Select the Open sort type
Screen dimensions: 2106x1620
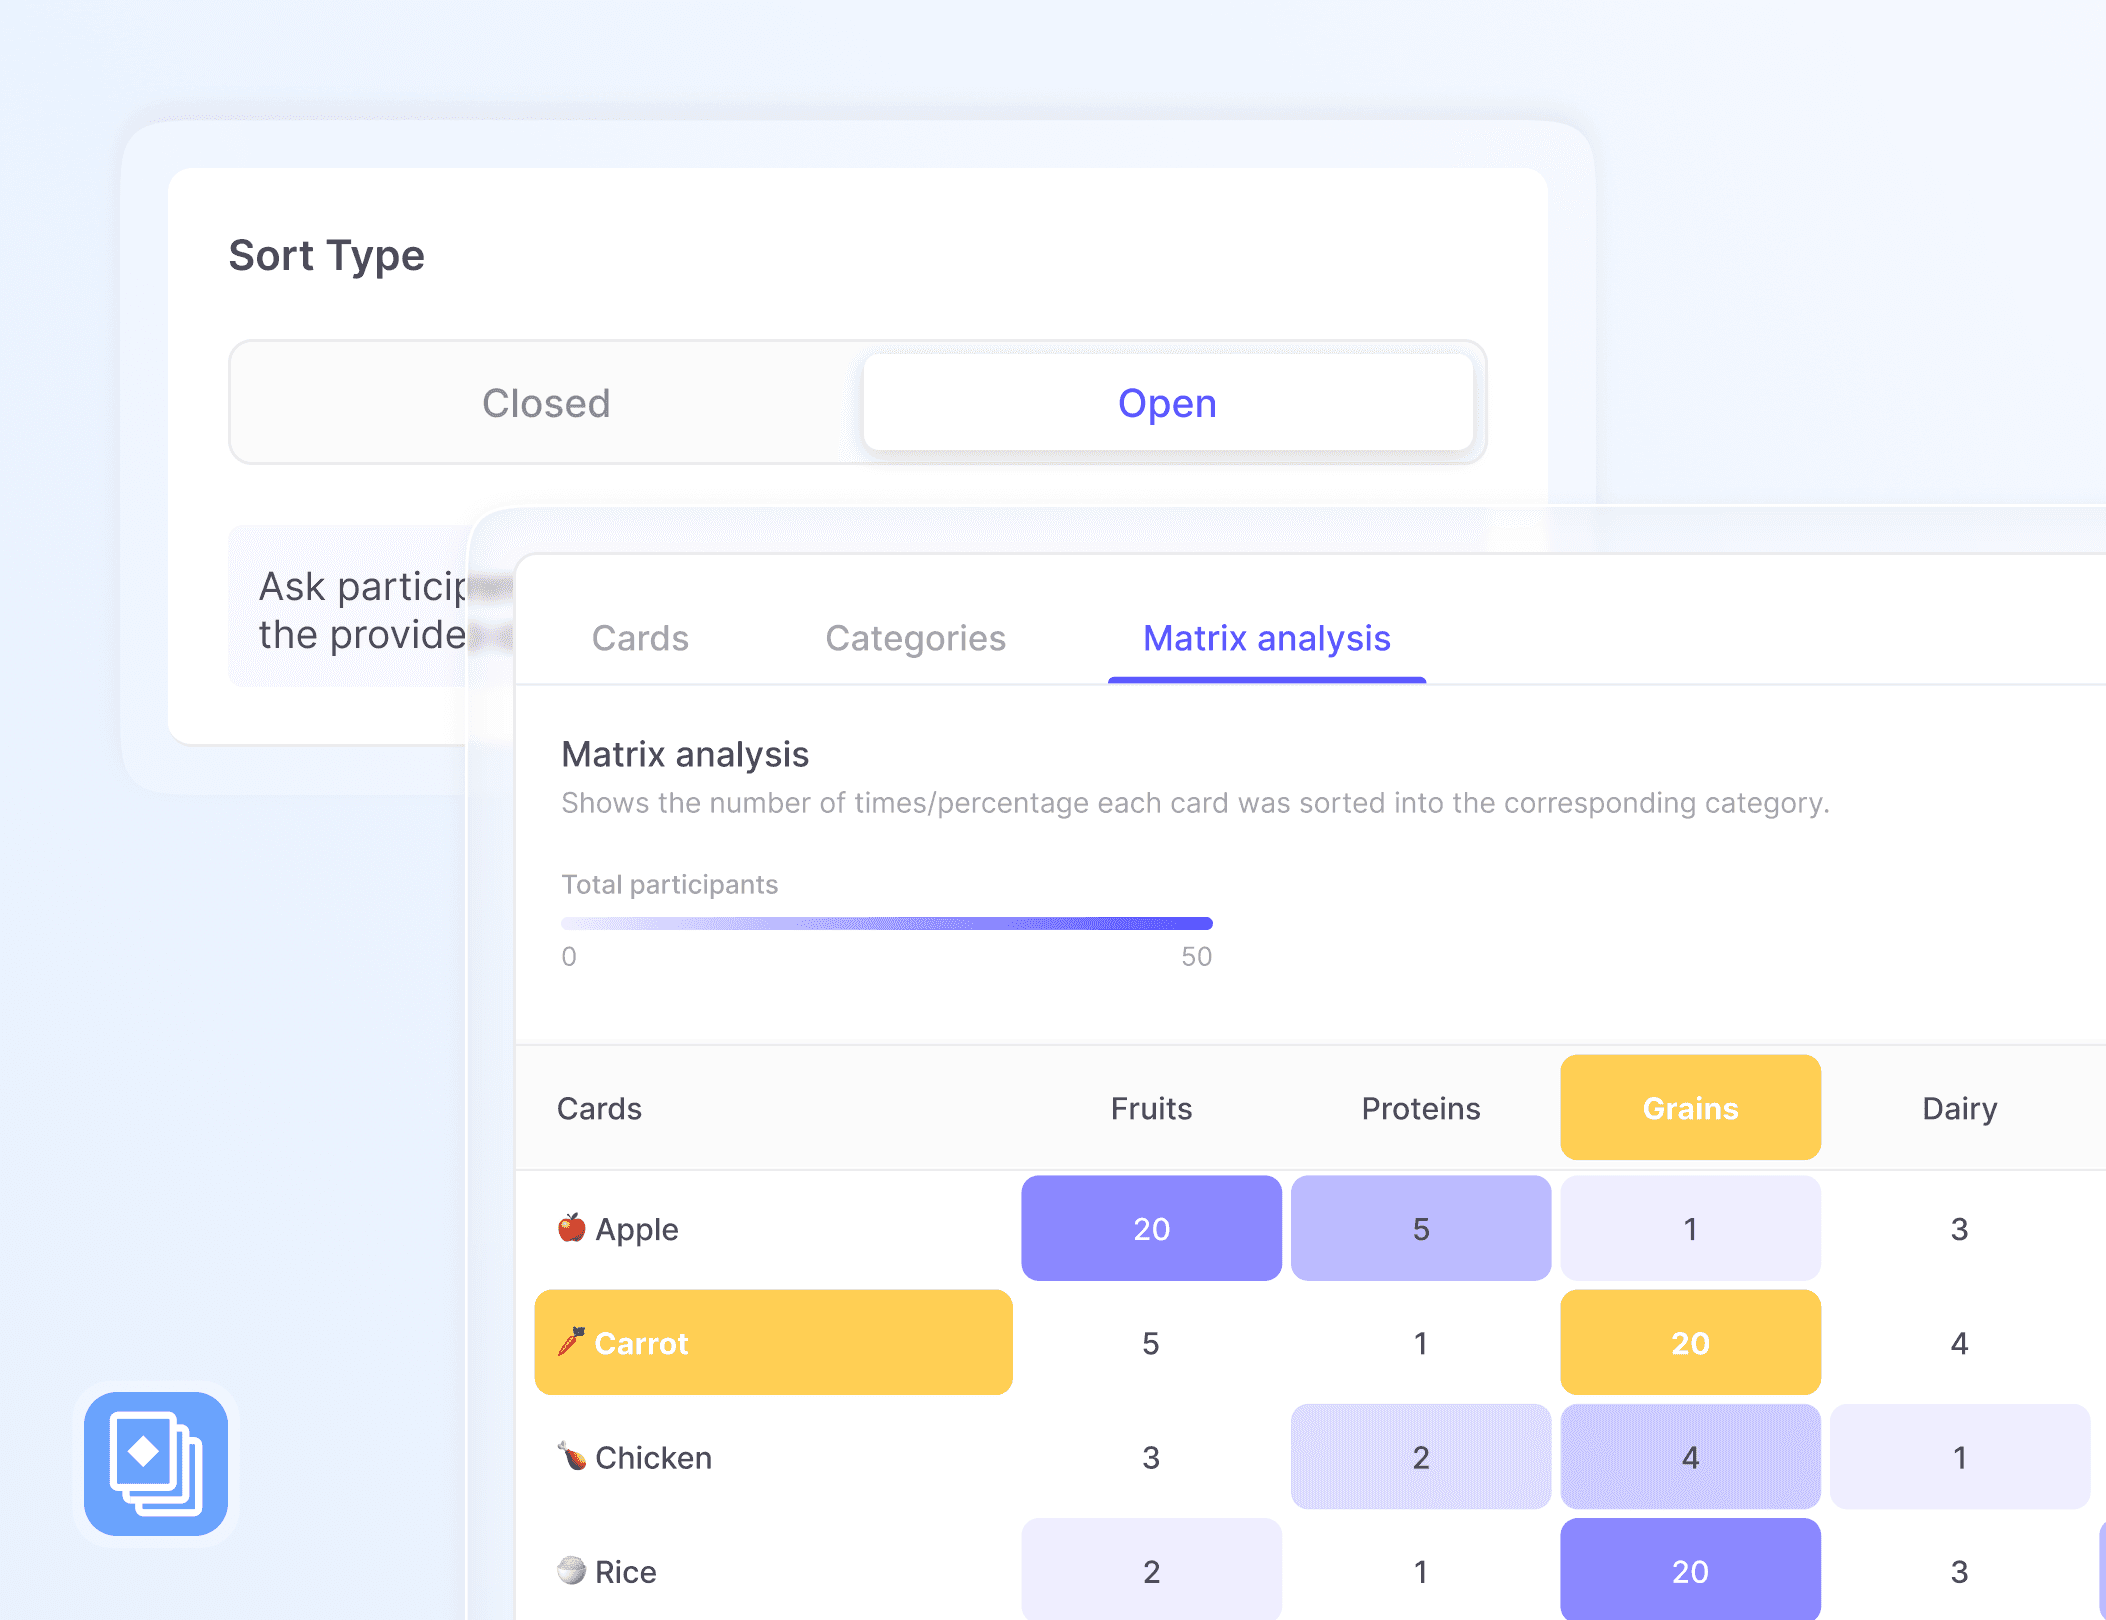1167,403
